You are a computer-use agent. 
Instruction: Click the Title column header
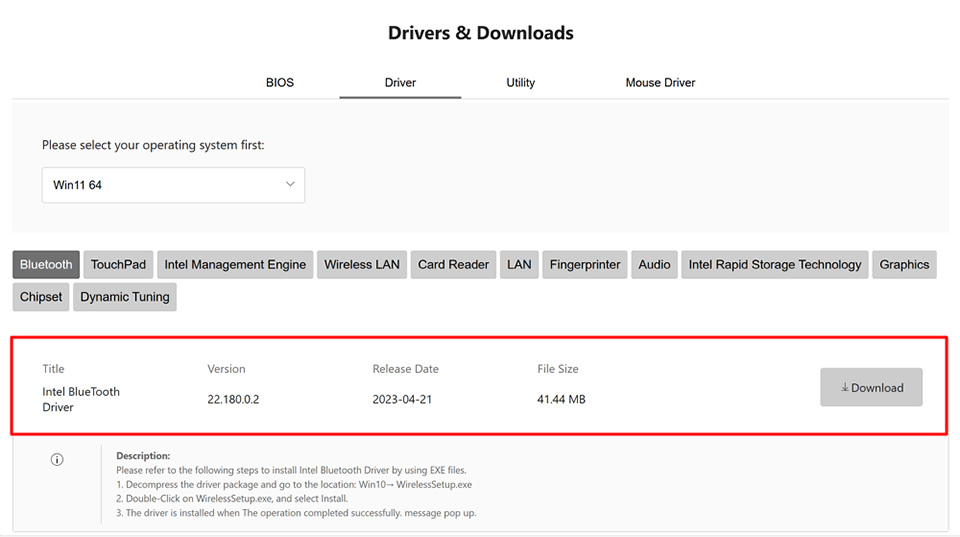tap(53, 369)
